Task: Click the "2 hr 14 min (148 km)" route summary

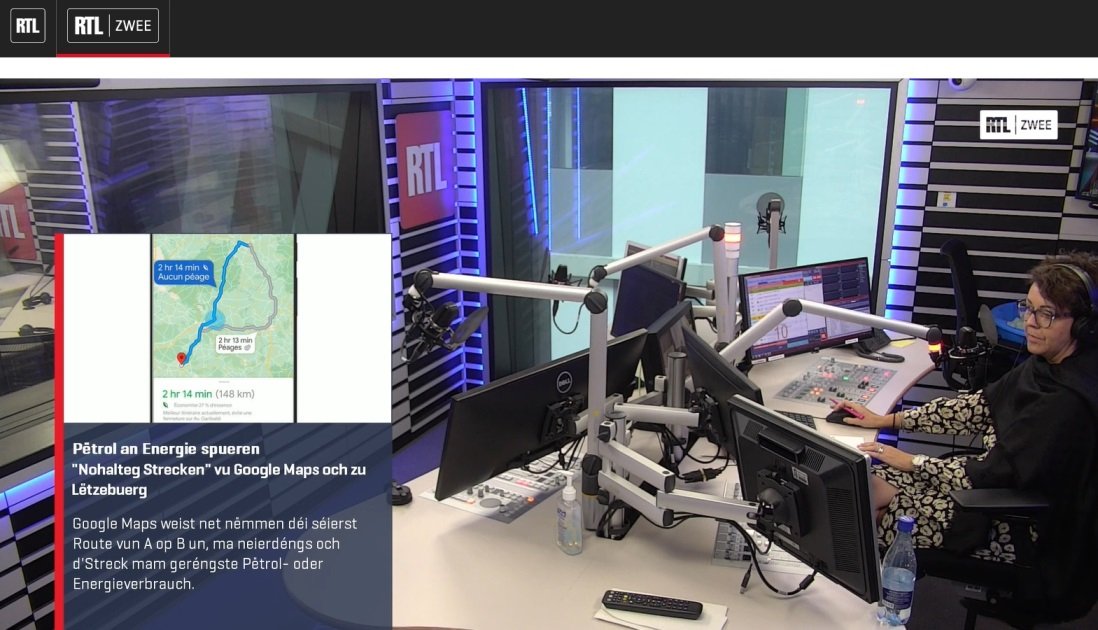Action: (x=209, y=394)
